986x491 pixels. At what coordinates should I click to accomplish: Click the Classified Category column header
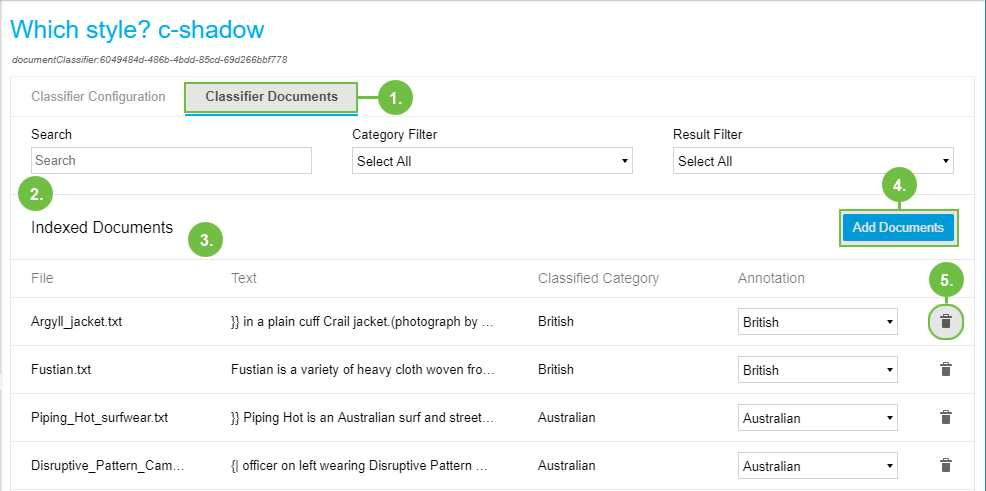[x=598, y=278]
